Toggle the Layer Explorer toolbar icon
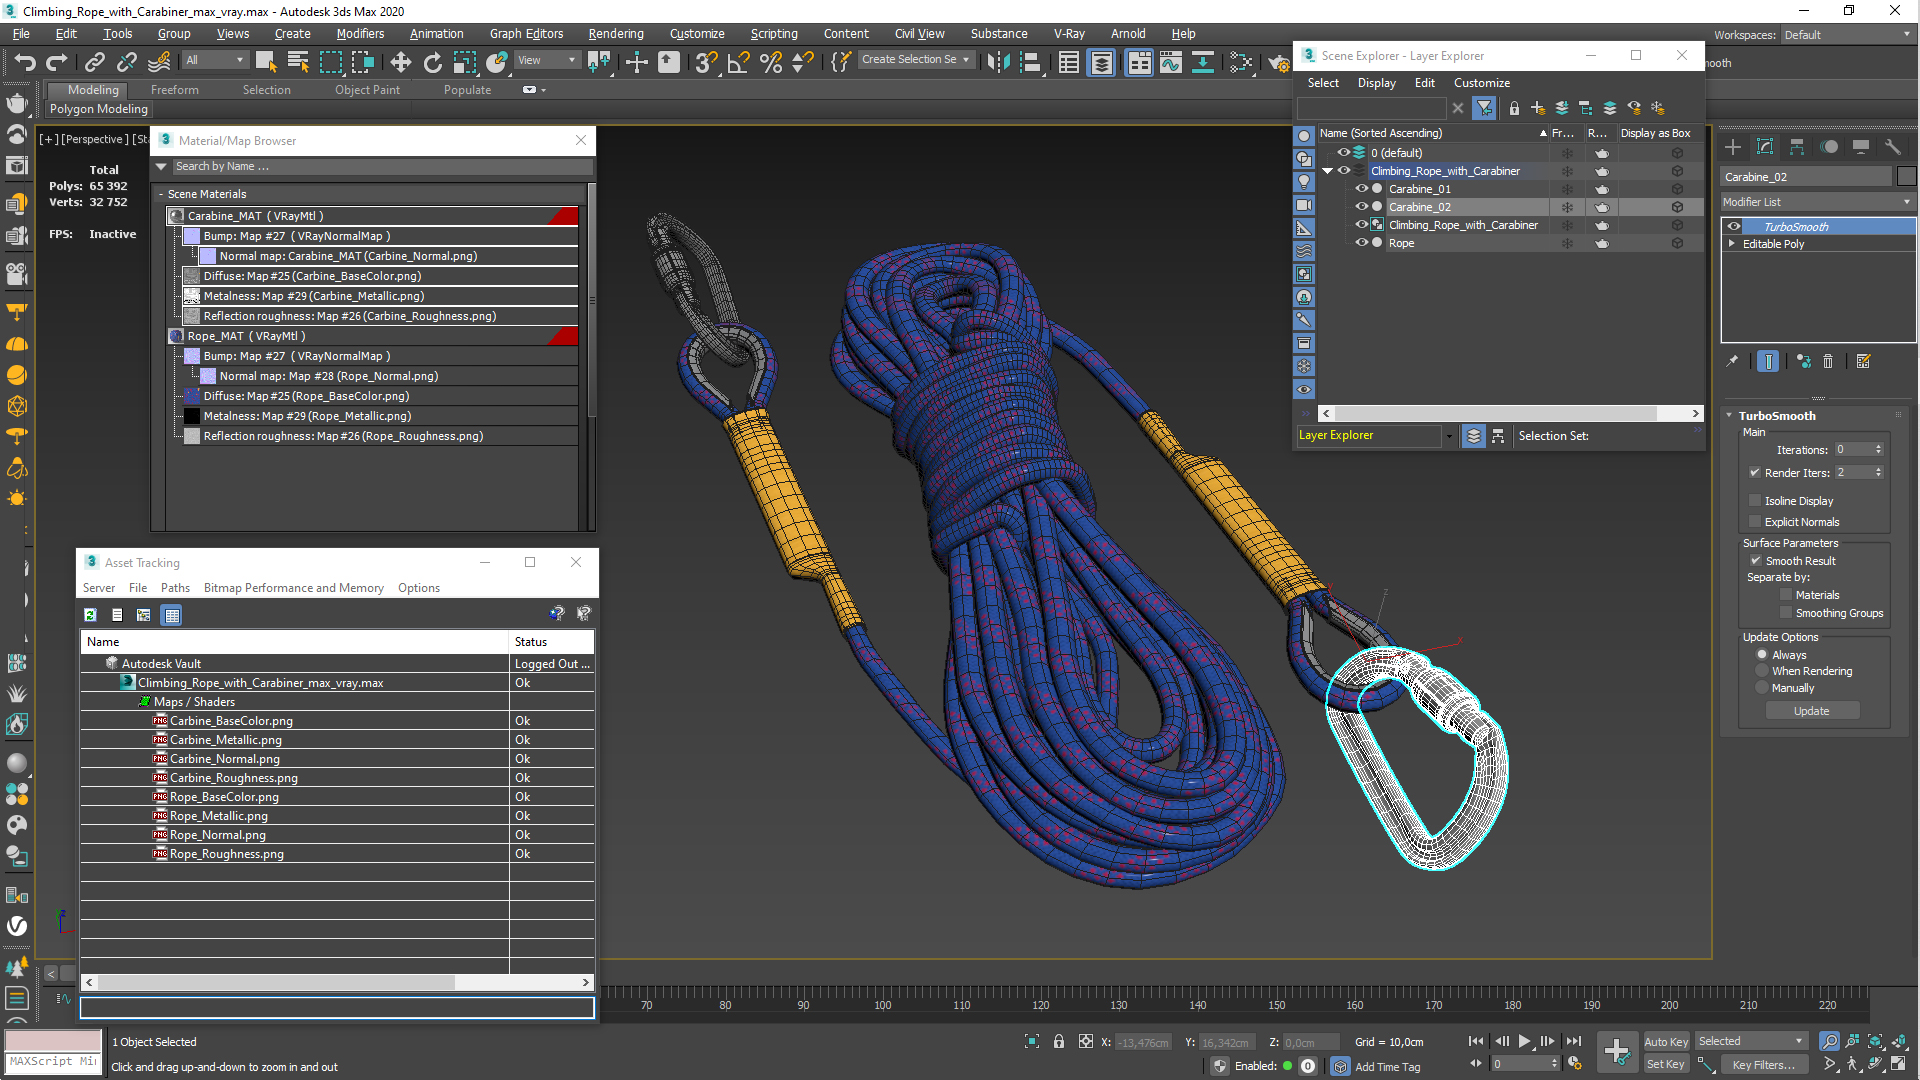The width and height of the screenshot is (1920, 1080). tap(1101, 62)
